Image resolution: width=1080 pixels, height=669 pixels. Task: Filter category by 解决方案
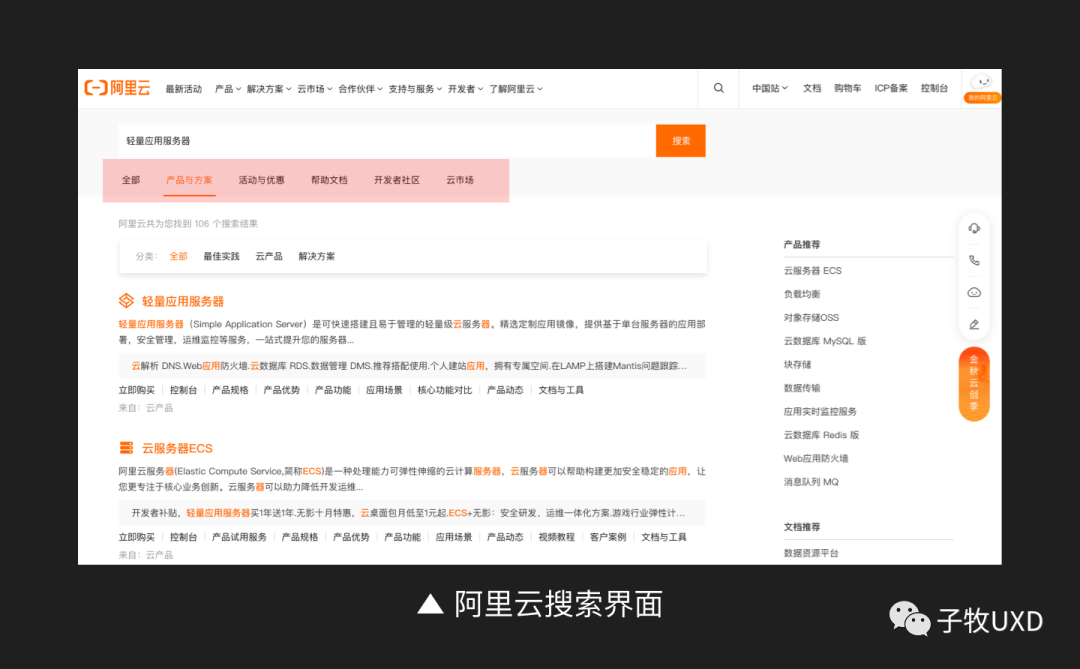click(x=316, y=256)
